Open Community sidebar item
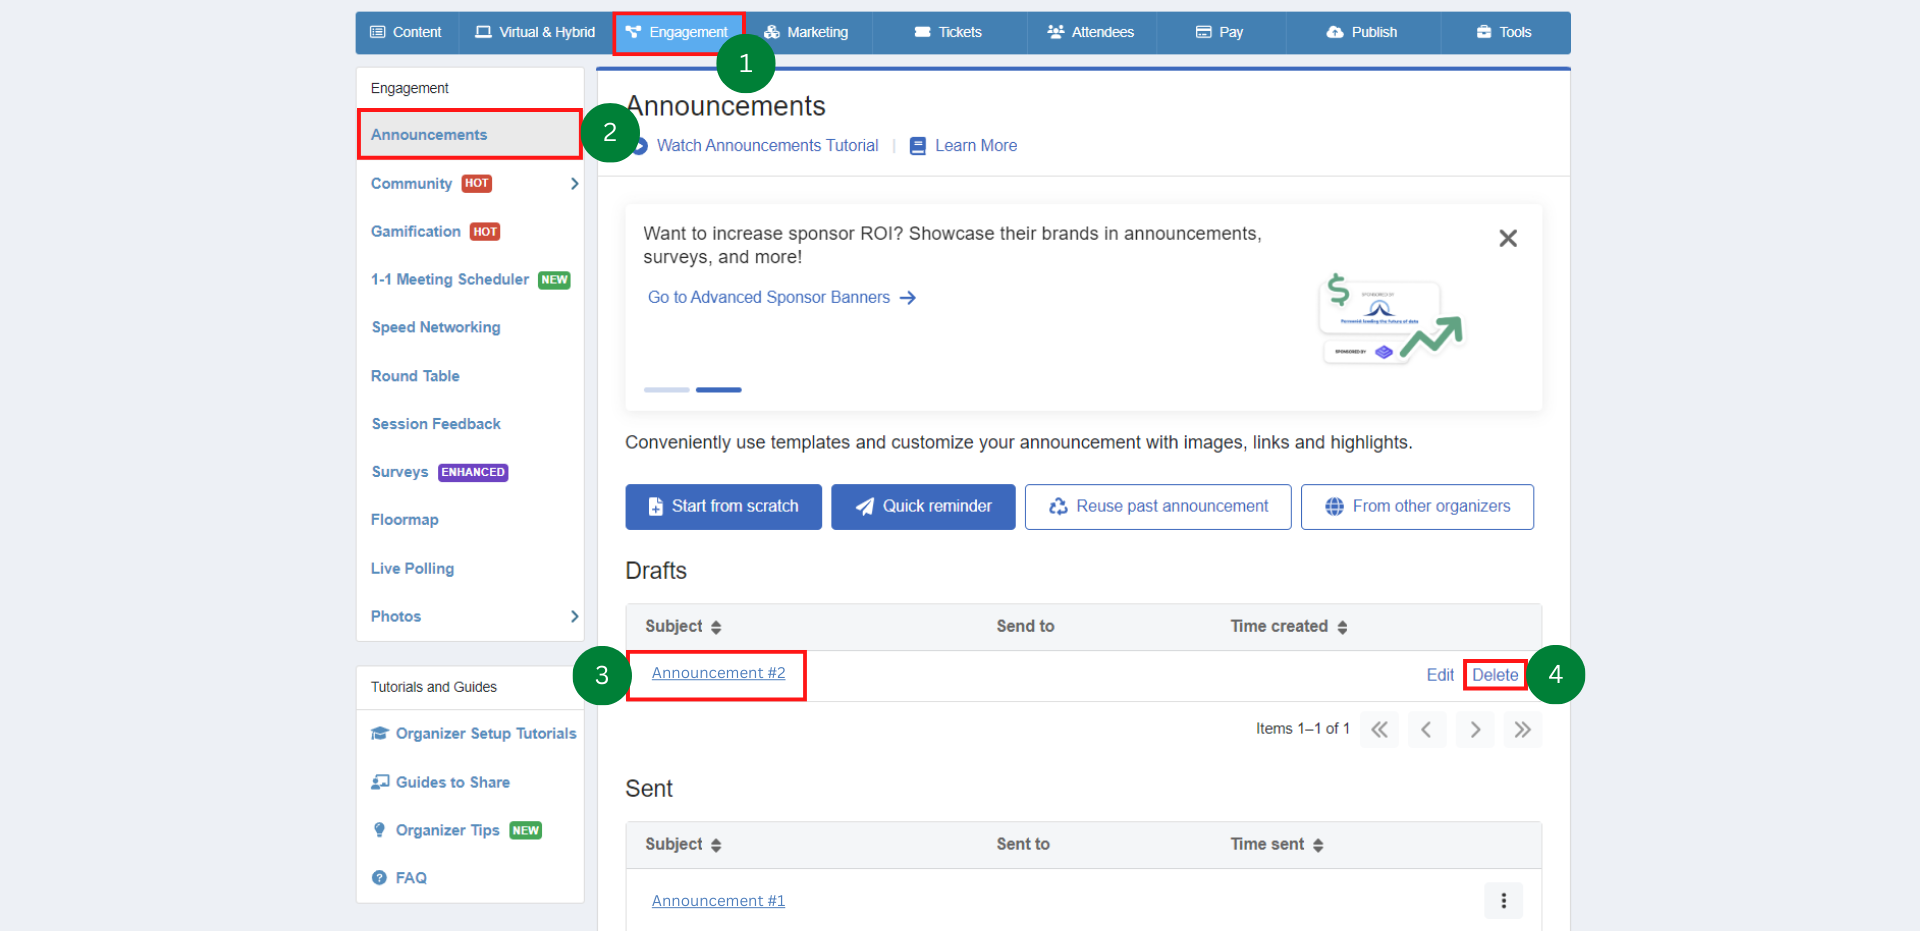Image resolution: width=1920 pixels, height=931 pixels. pos(411,184)
